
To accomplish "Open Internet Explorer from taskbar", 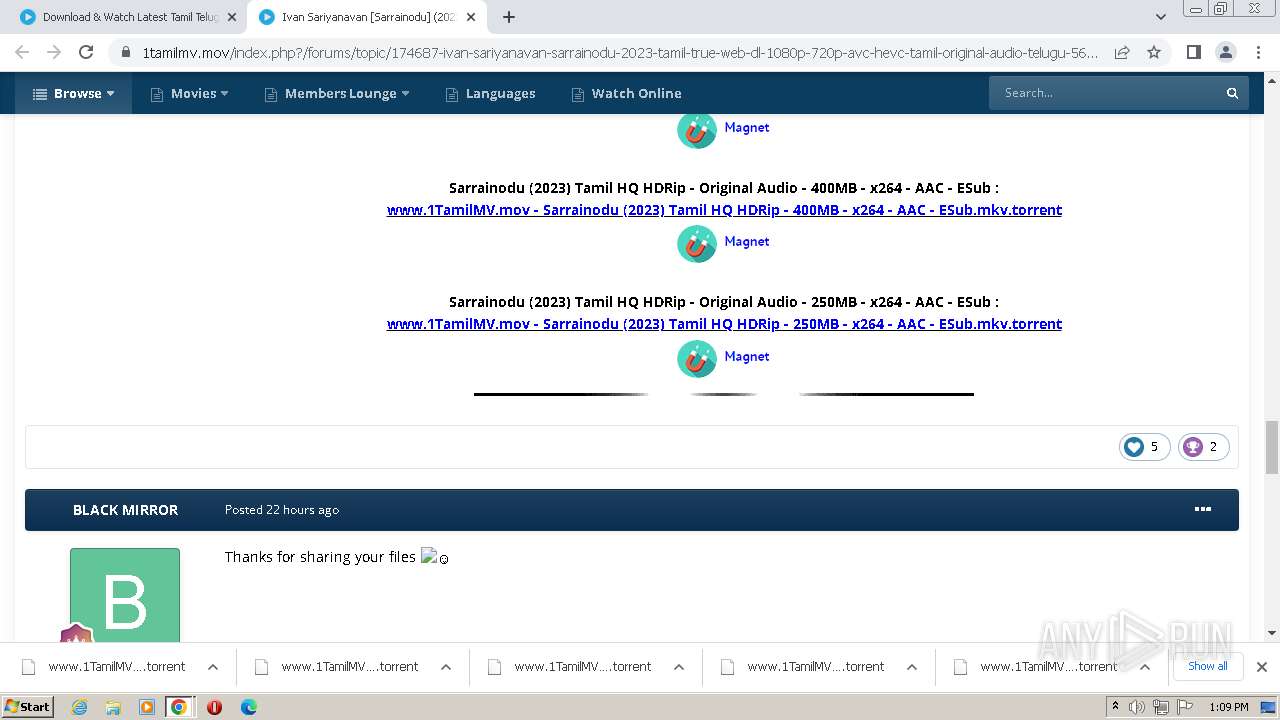I will tap(80, 707).
